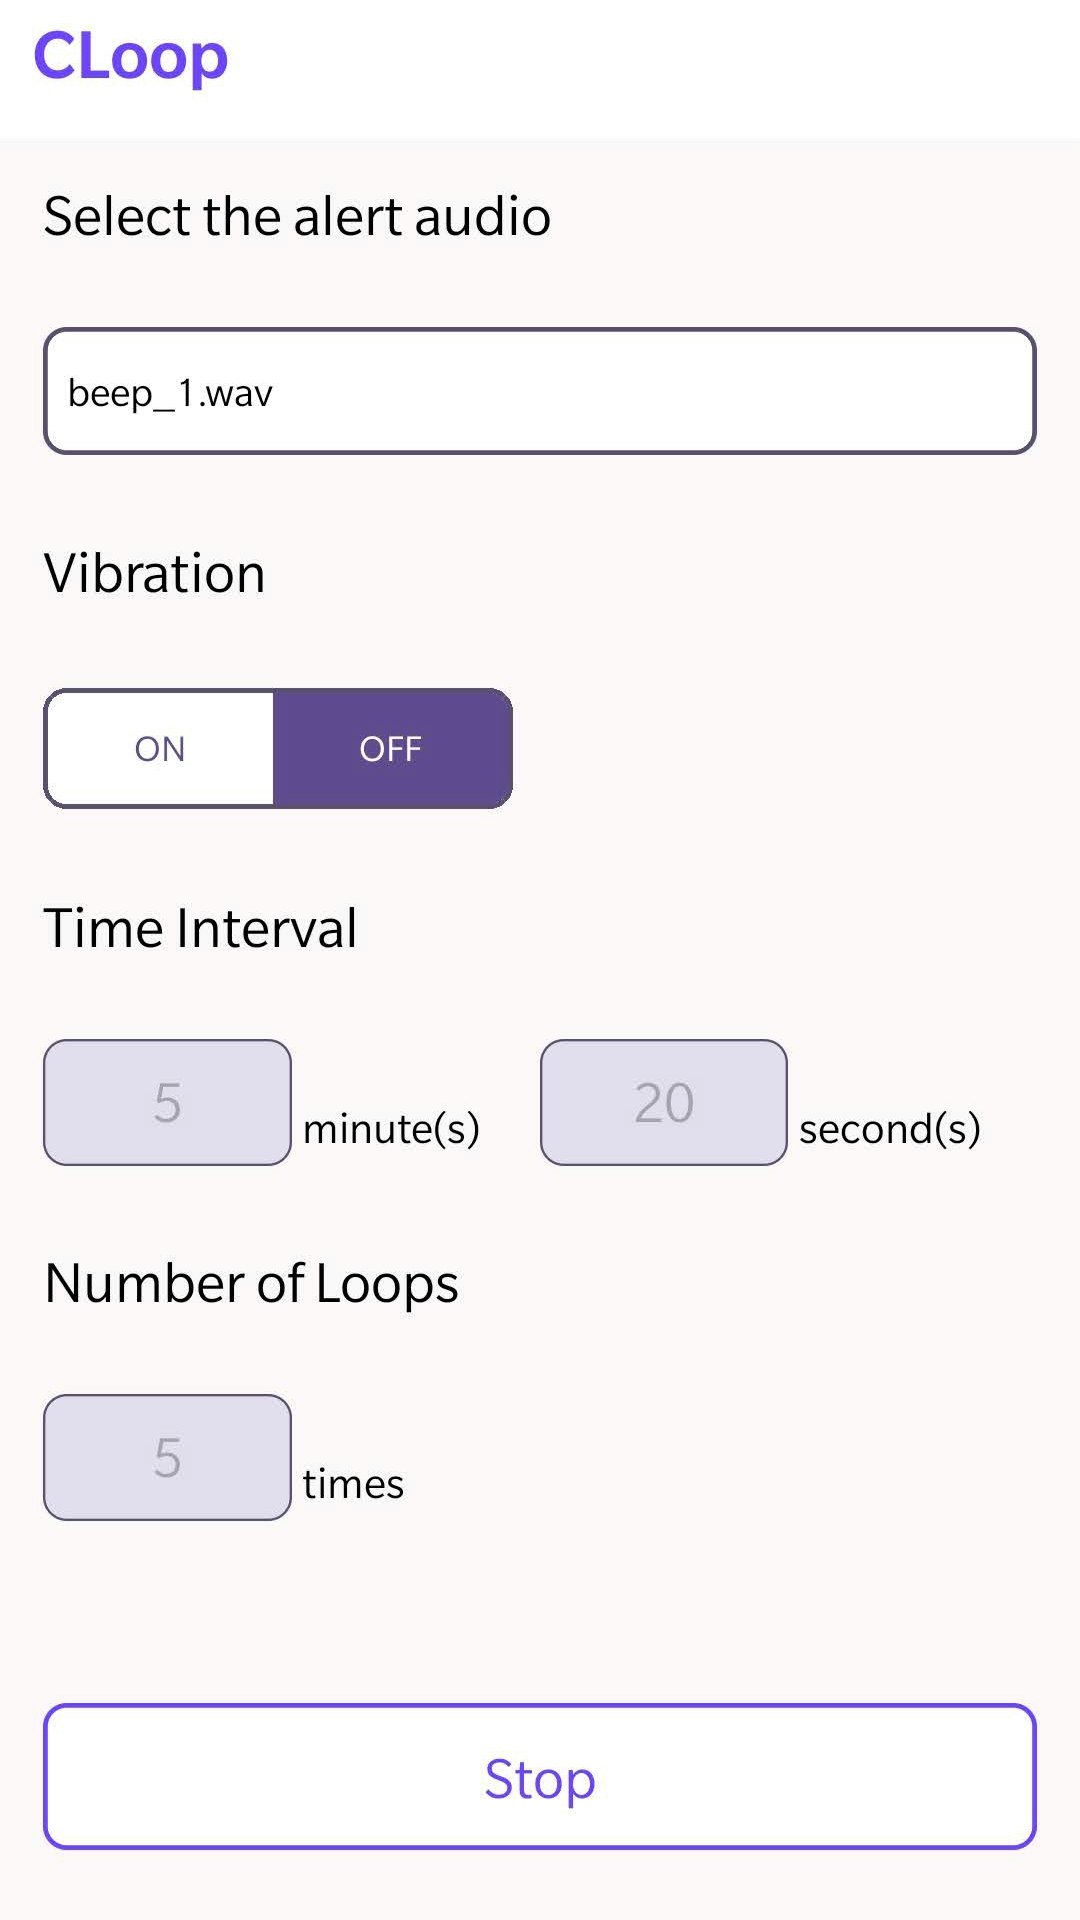Select the times field under Number of Loops
The width and height of the screenshot is (1080, 1920).
pos(167,1458)
